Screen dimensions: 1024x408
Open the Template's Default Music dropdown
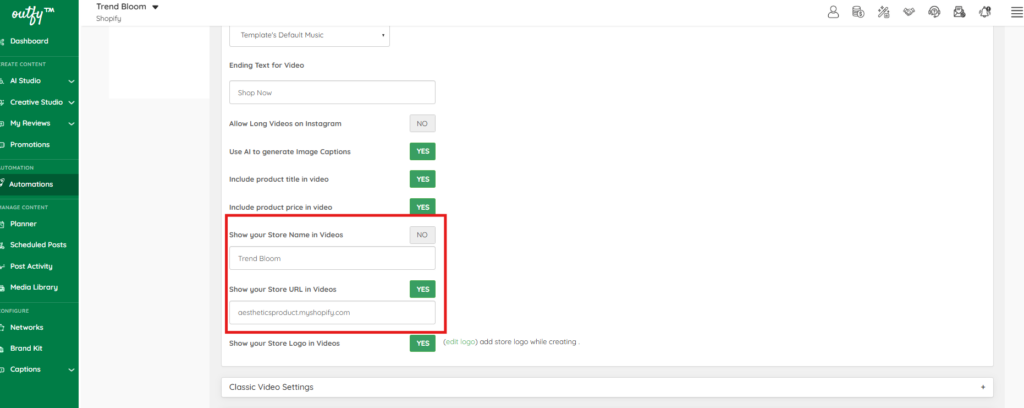[x=310, y=35]
